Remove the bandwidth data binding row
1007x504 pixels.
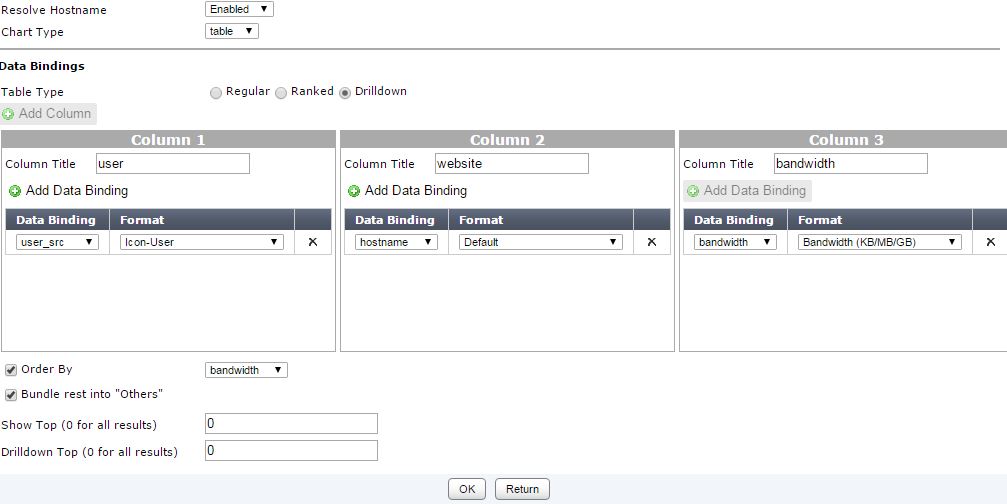pos(991,242)
